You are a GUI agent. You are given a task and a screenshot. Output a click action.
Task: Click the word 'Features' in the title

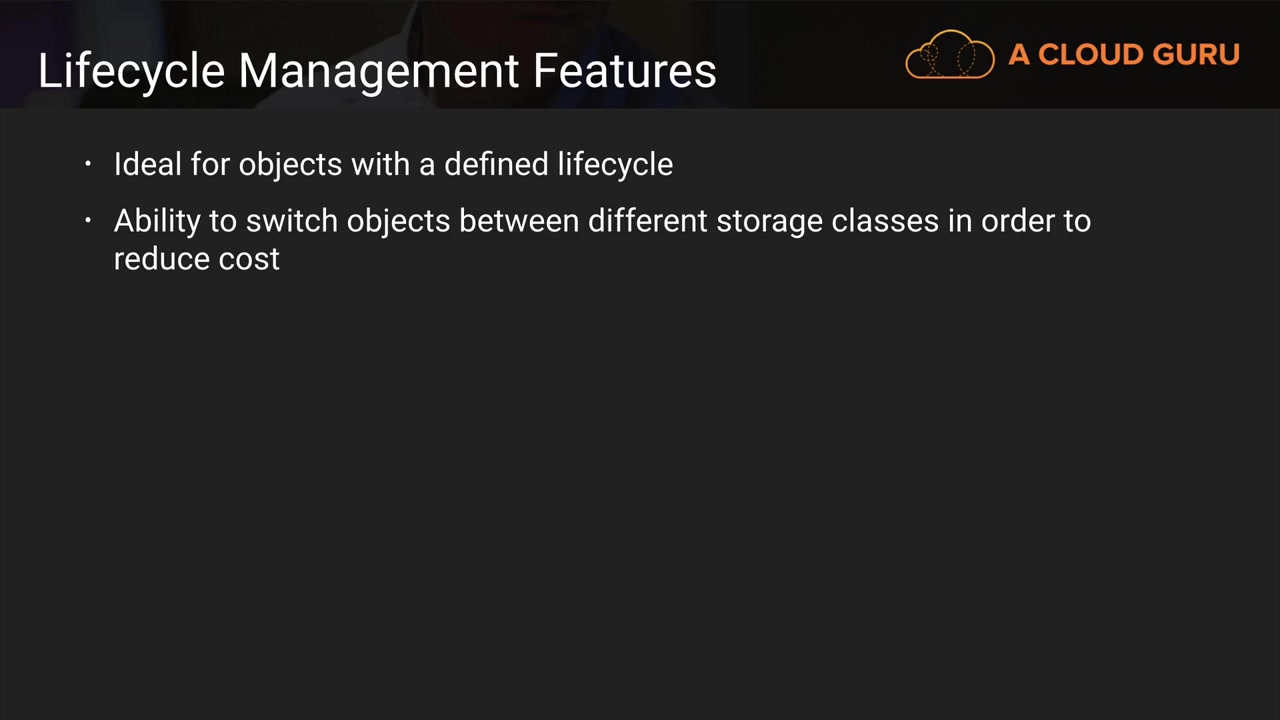pos(624,72)
